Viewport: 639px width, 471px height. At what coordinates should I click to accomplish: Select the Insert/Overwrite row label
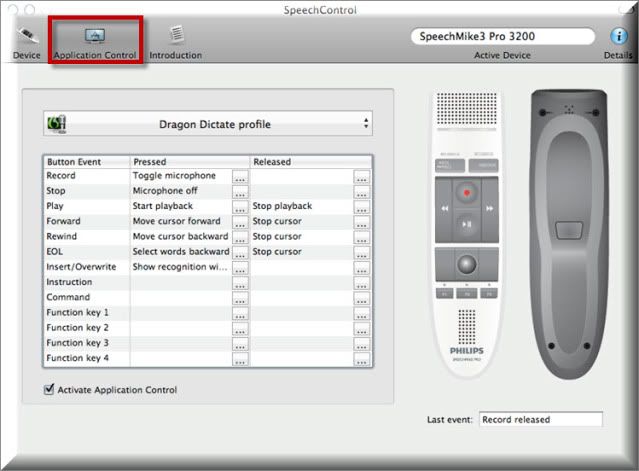click(x=81, y=266)
